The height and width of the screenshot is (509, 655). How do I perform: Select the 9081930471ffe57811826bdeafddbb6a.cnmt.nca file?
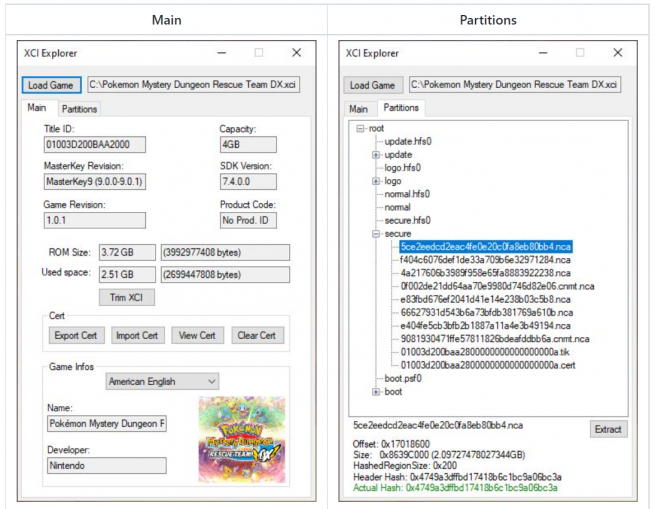coord(495,339)
